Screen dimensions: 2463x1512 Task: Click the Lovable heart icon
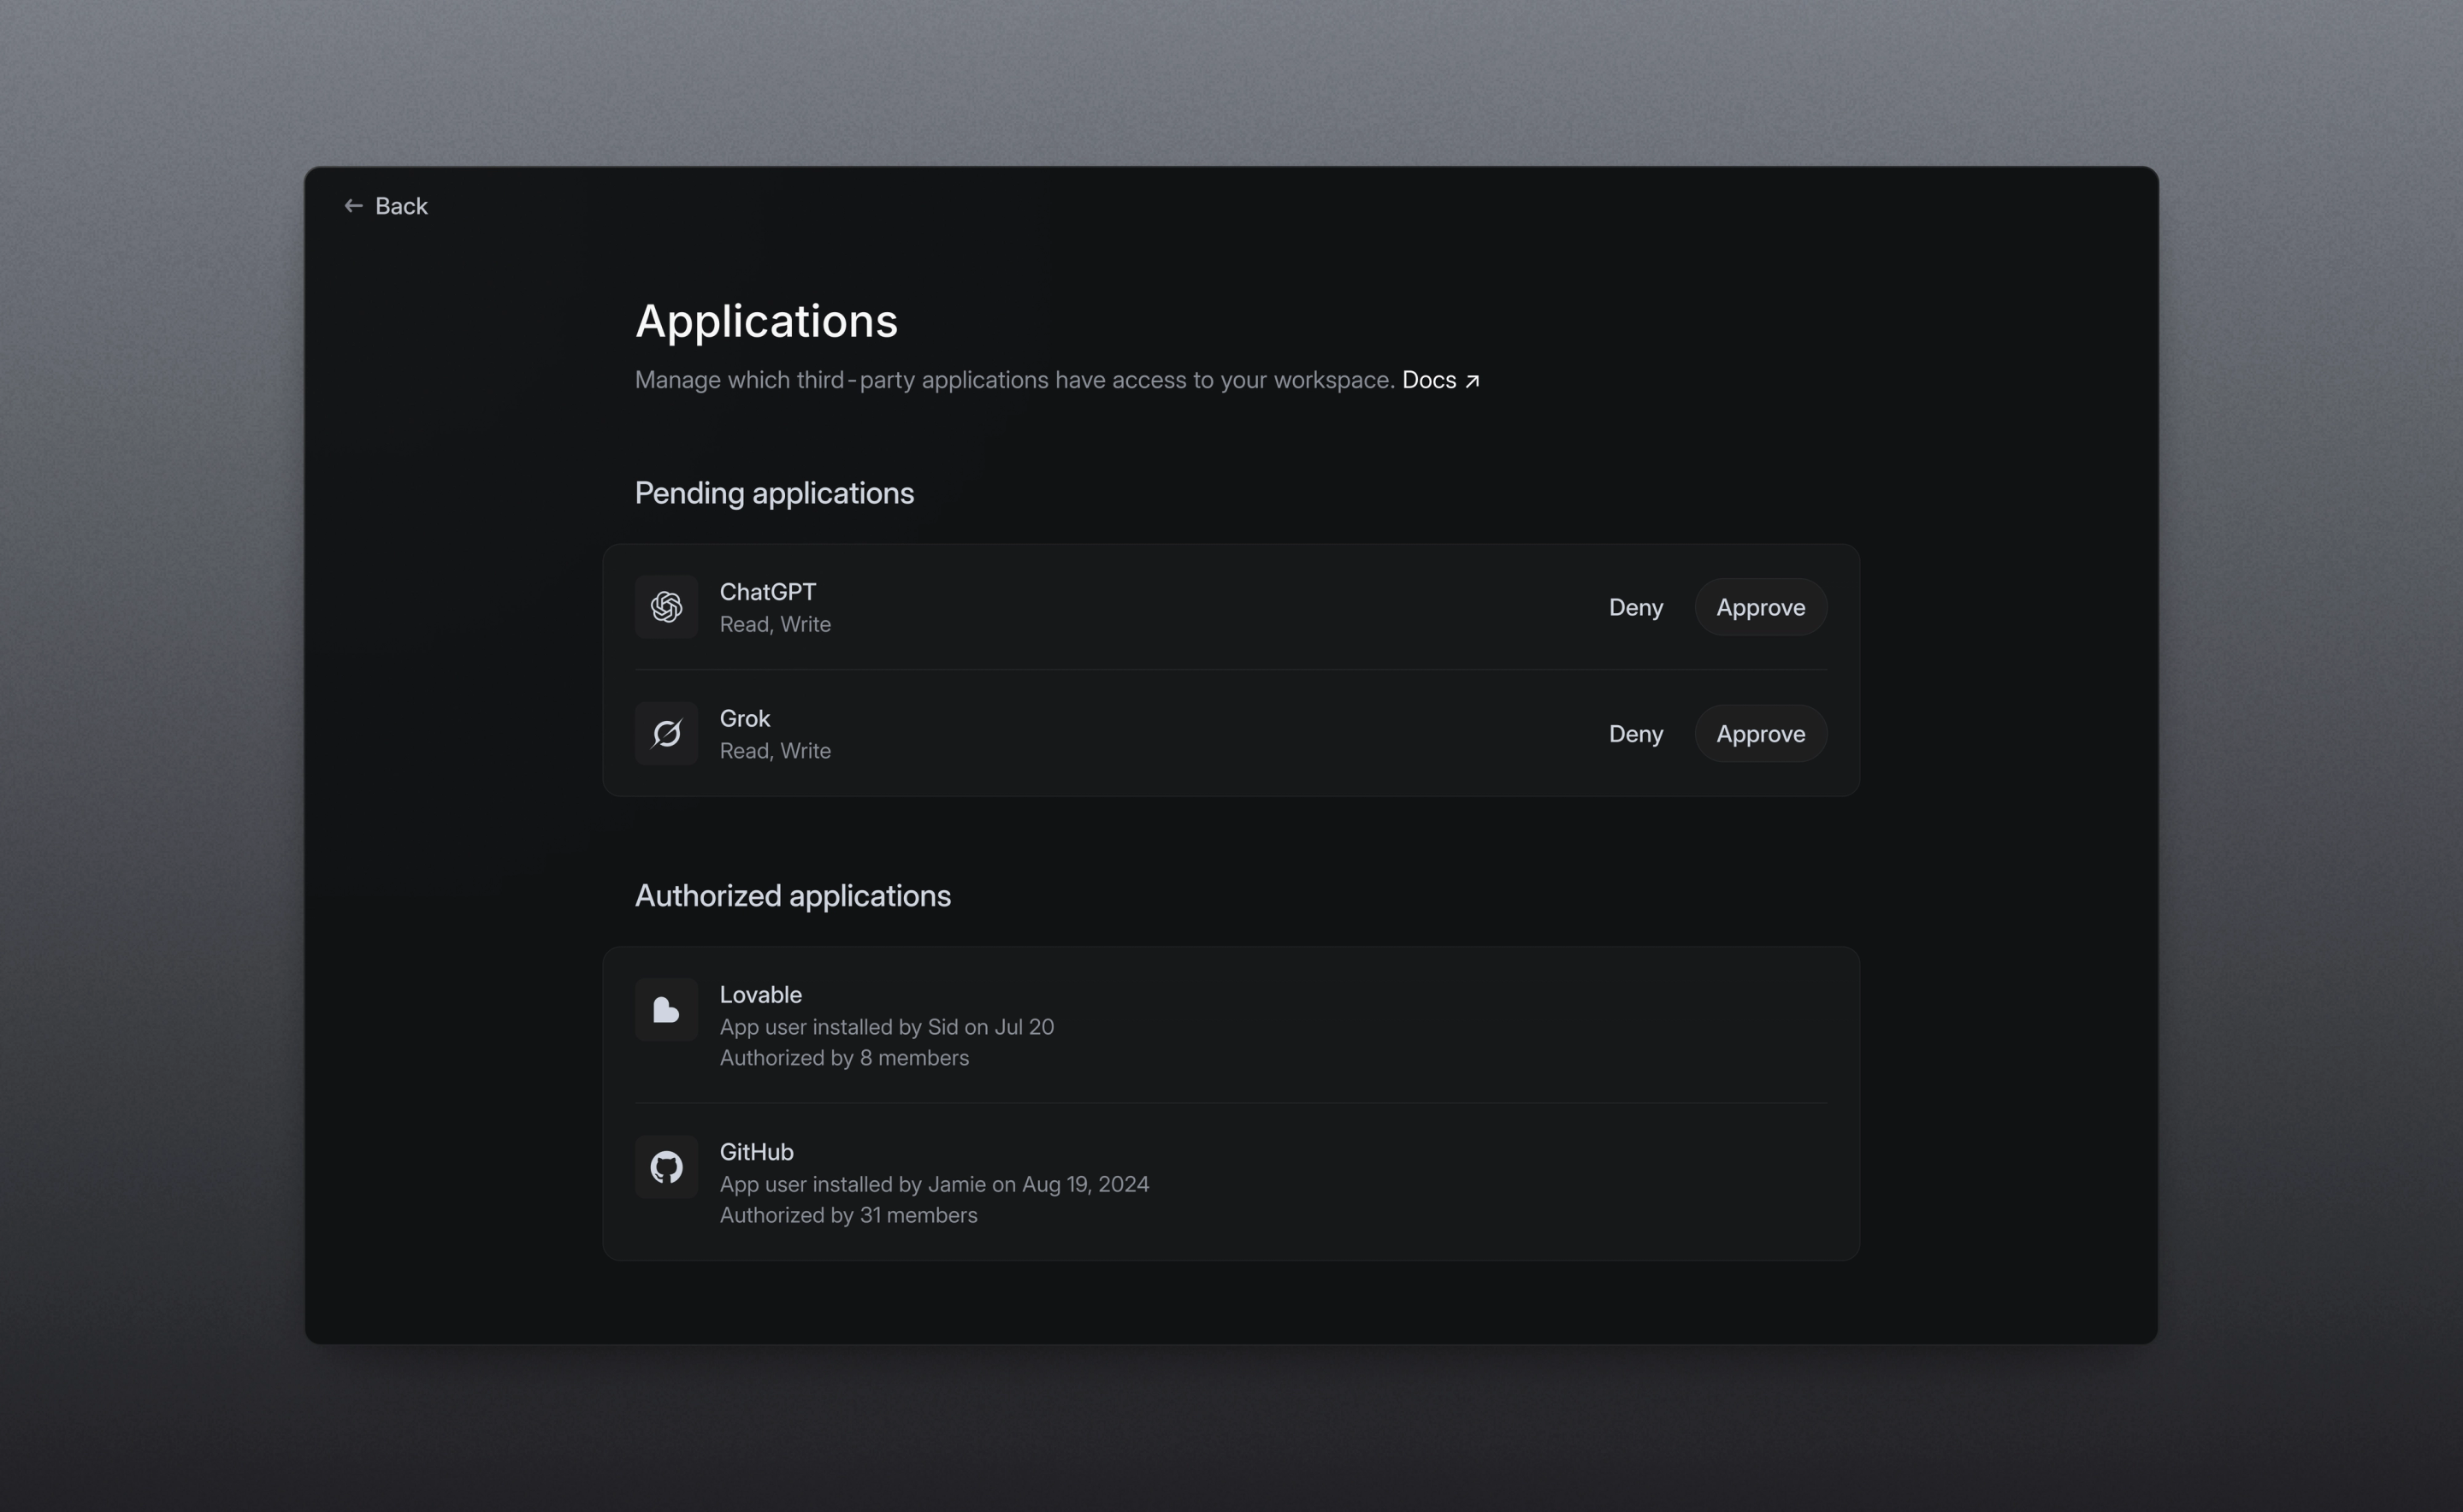point(666,1010)
